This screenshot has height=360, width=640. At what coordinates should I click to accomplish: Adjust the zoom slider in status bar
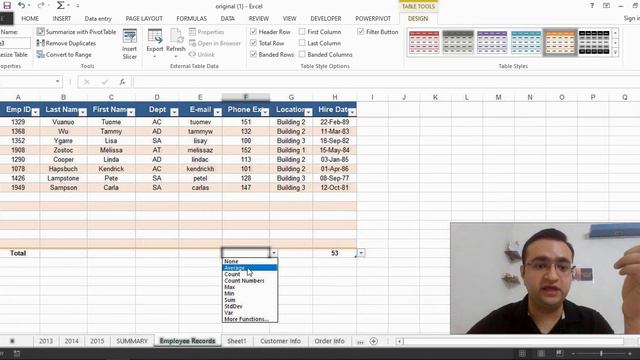point(601,353)
